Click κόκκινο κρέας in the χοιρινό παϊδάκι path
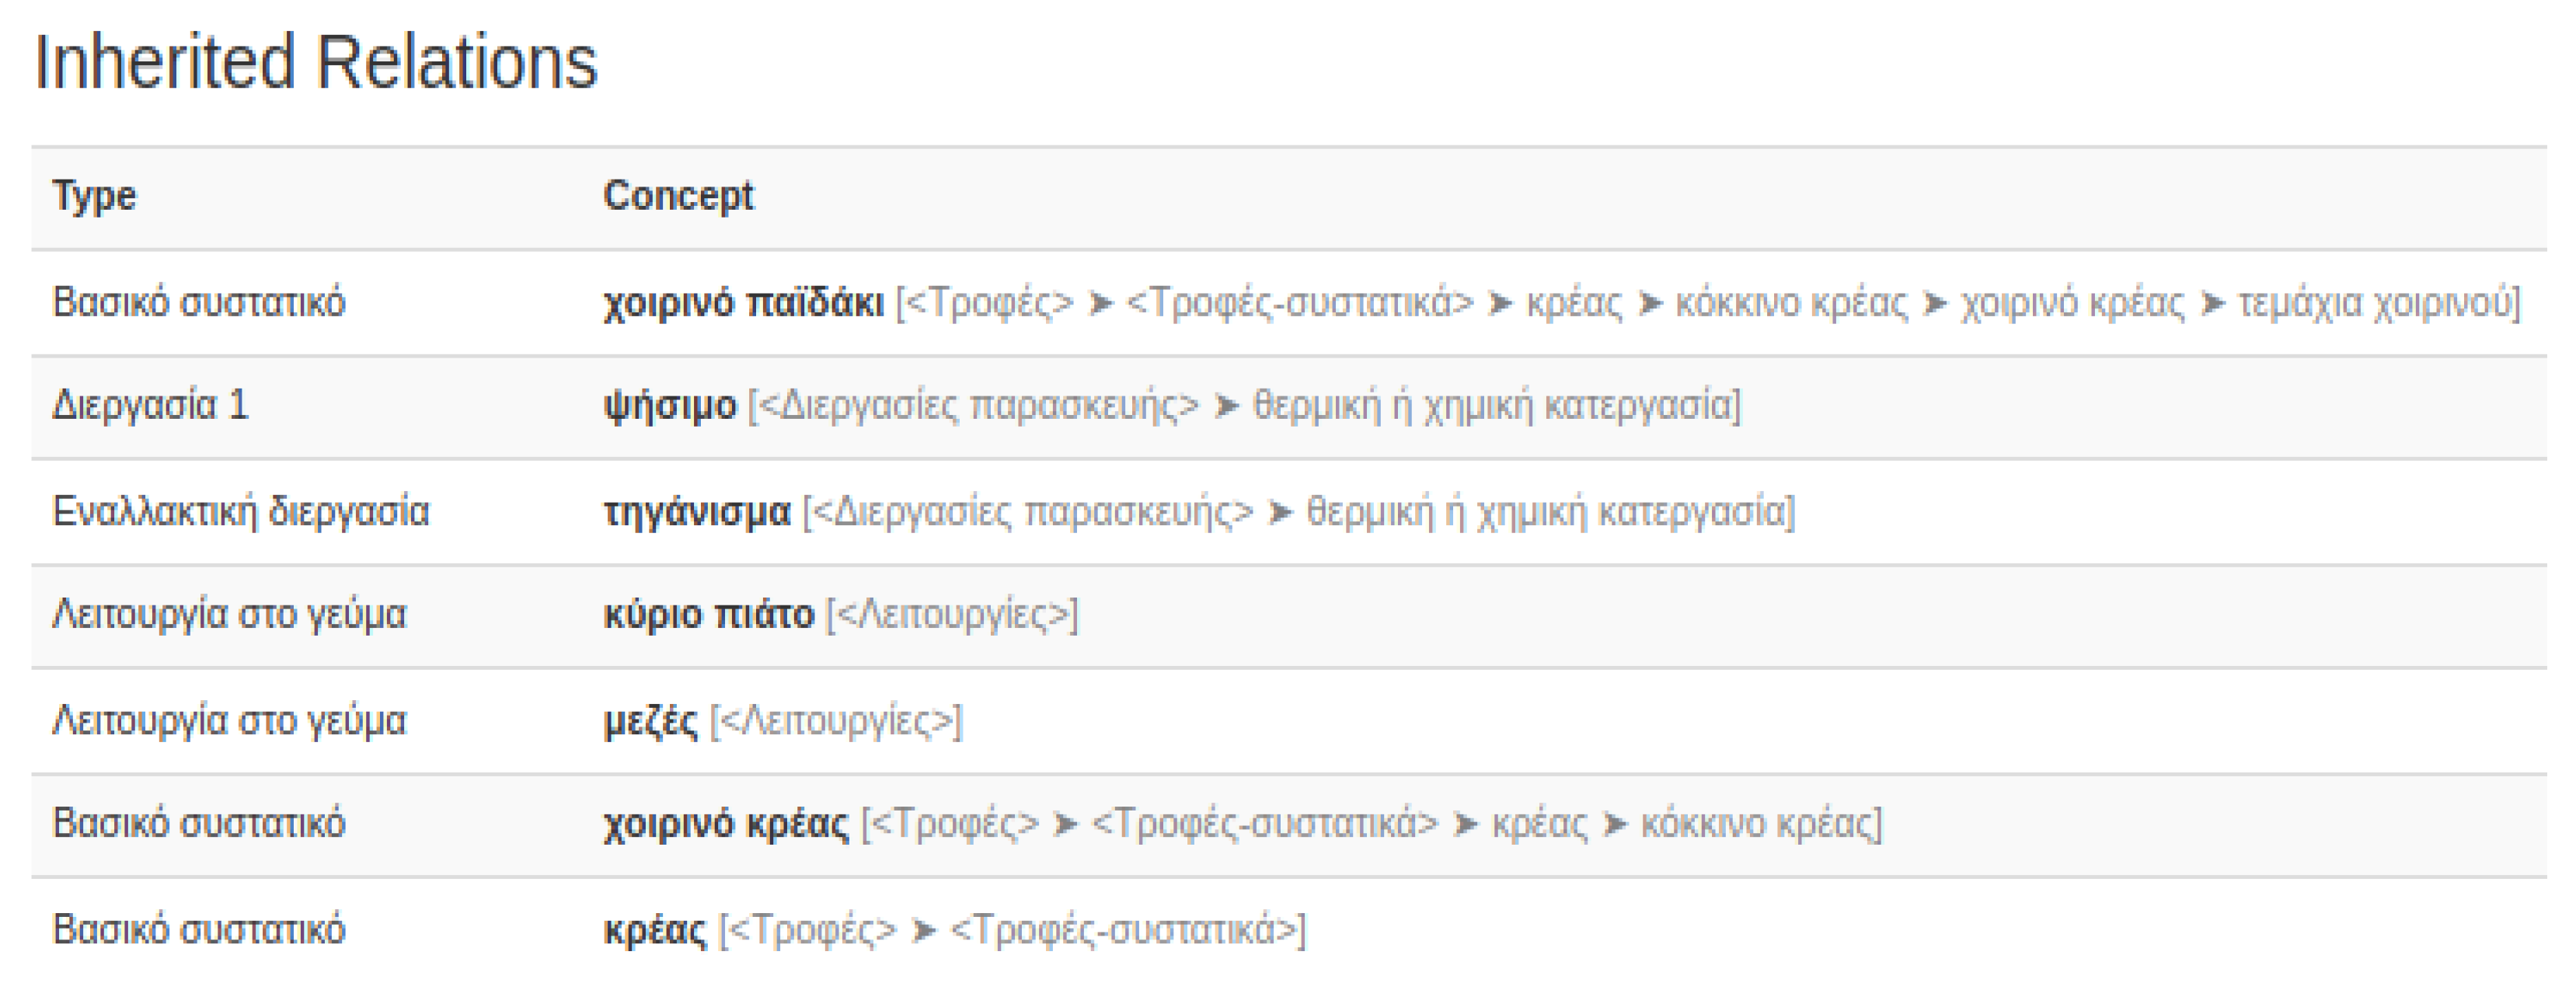2576x997 pixels. tap(1791, 302)
